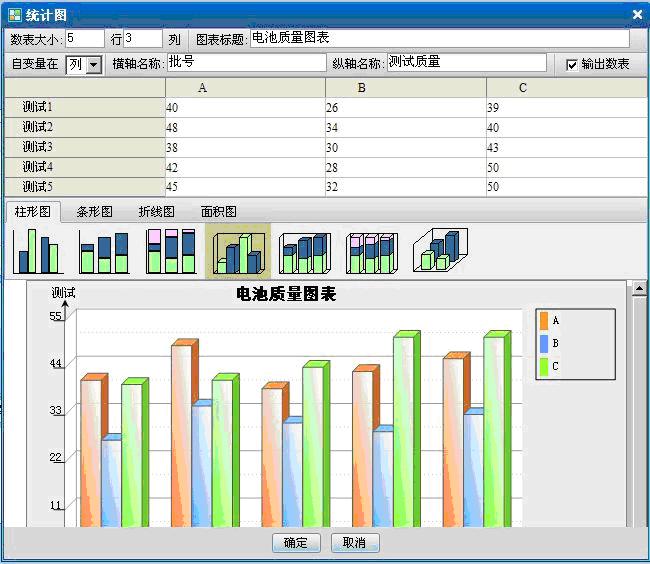This screenshot has width=650, height=564.
Task: Select the 3D clustered column chart icon
Action: click(238, 252)
